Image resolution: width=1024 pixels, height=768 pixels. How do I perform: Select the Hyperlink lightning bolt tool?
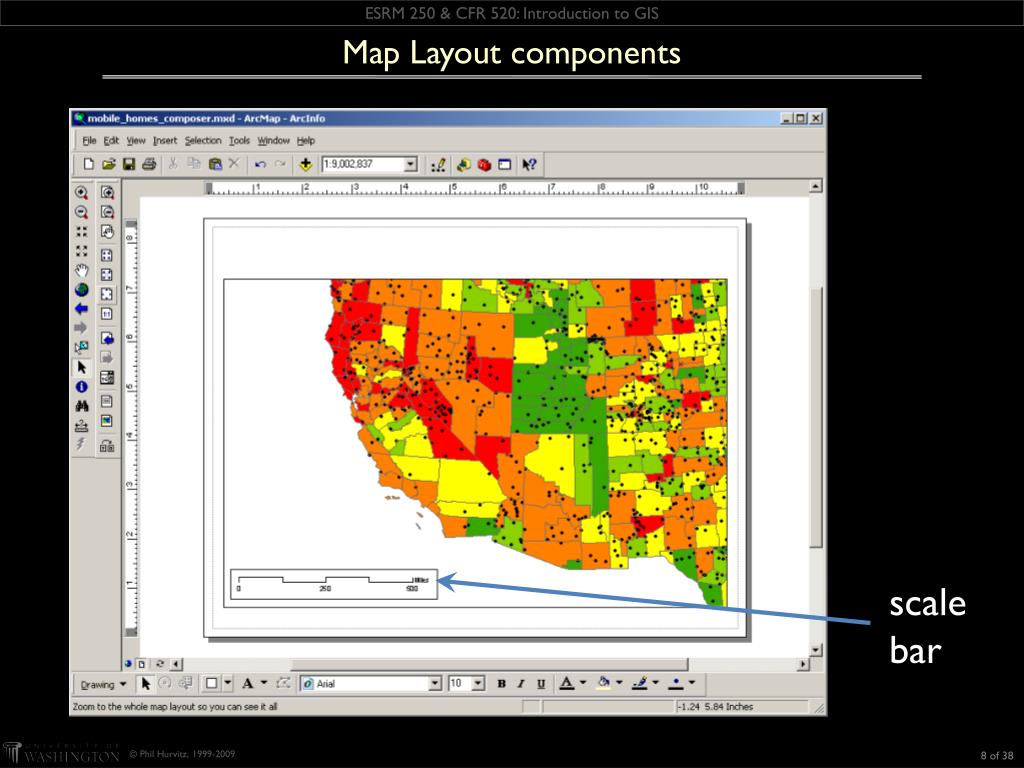tap(81, 445)
